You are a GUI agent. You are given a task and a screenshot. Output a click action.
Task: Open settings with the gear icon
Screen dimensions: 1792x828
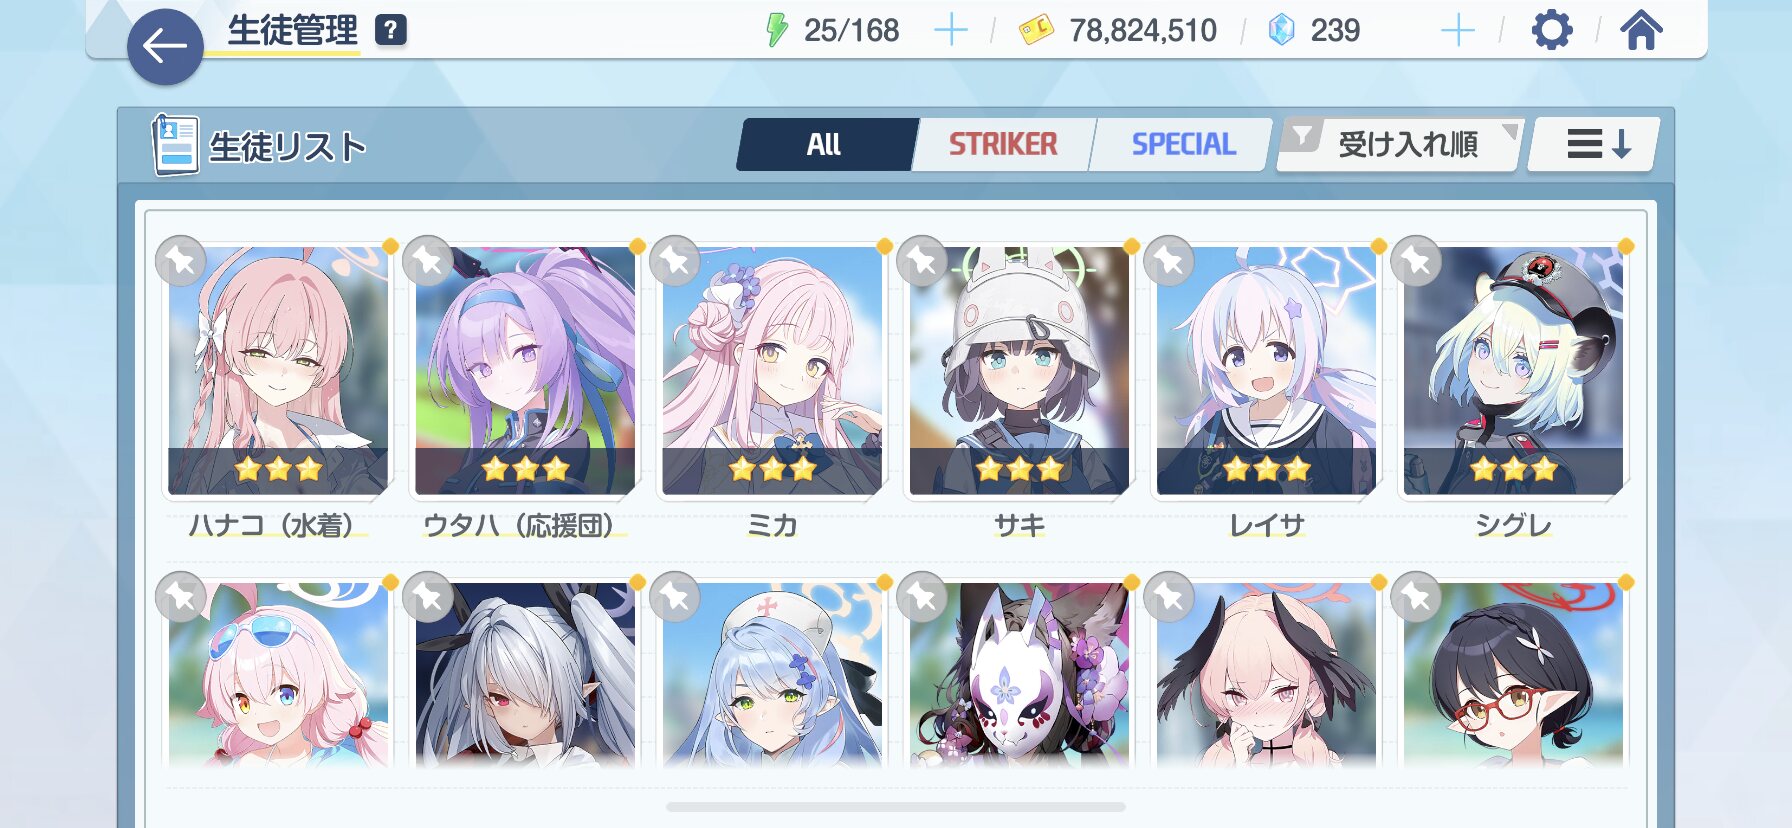(1551, 30)
